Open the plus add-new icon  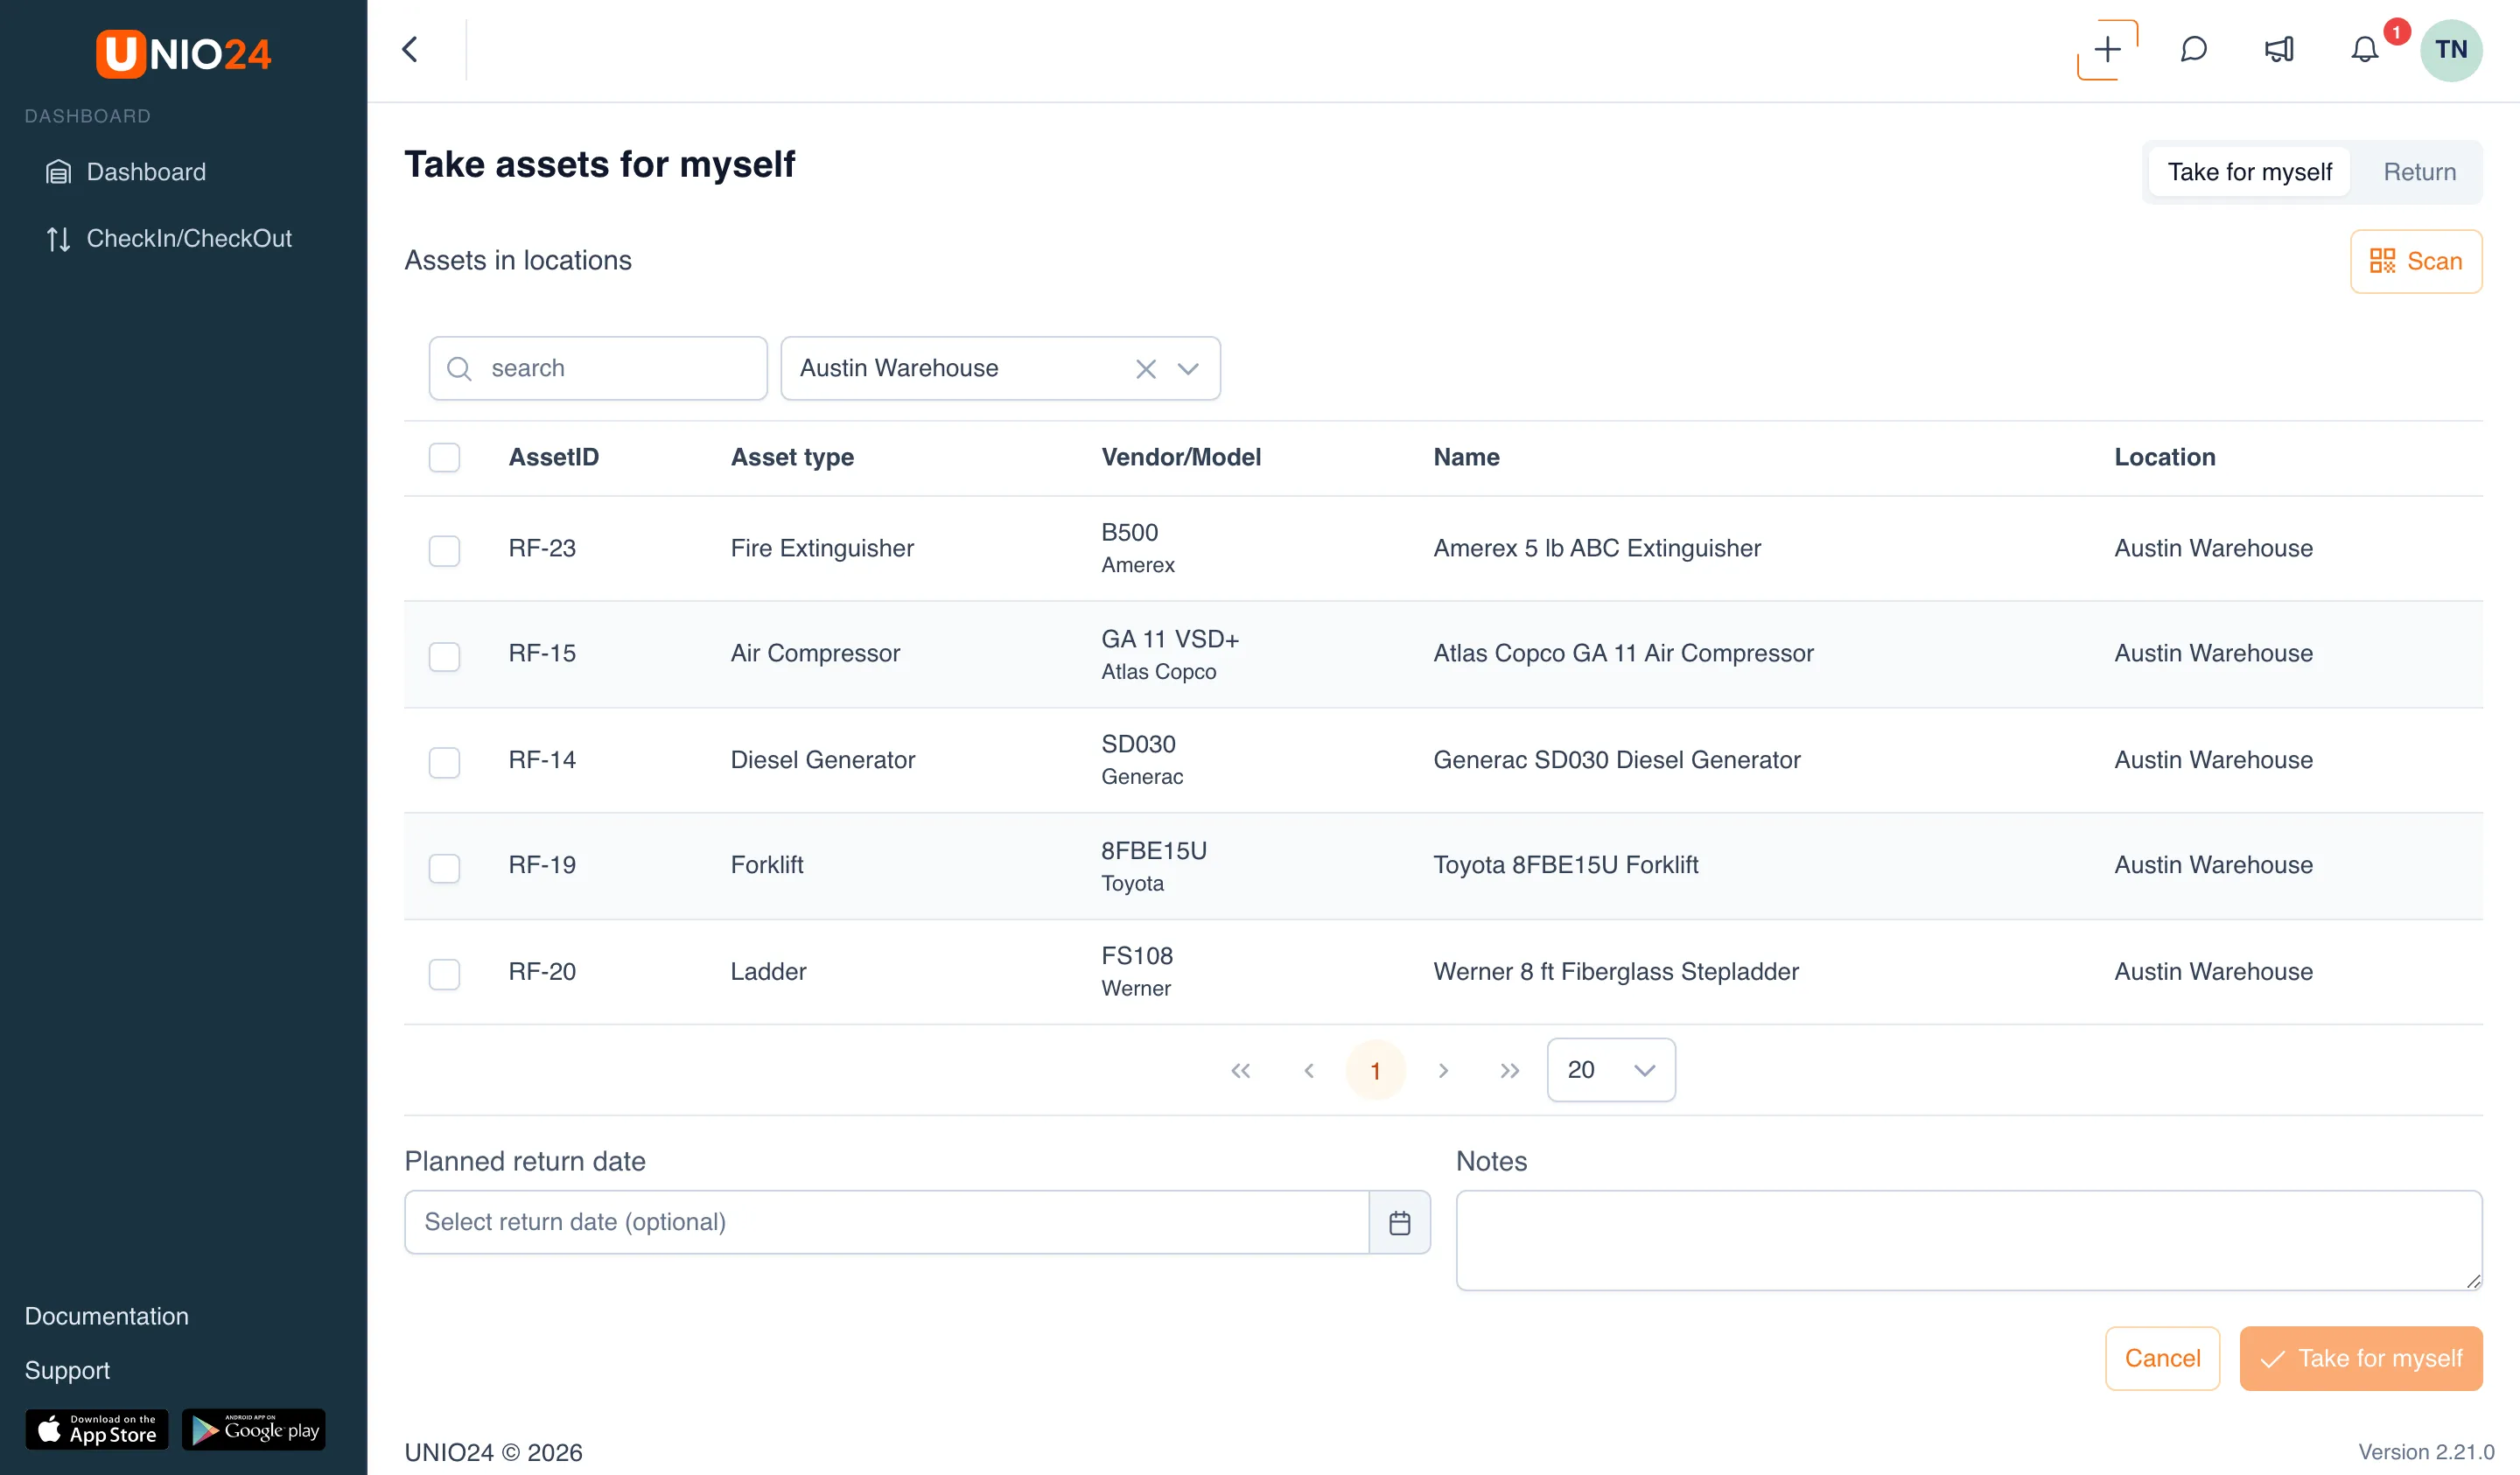point(2107,50)
